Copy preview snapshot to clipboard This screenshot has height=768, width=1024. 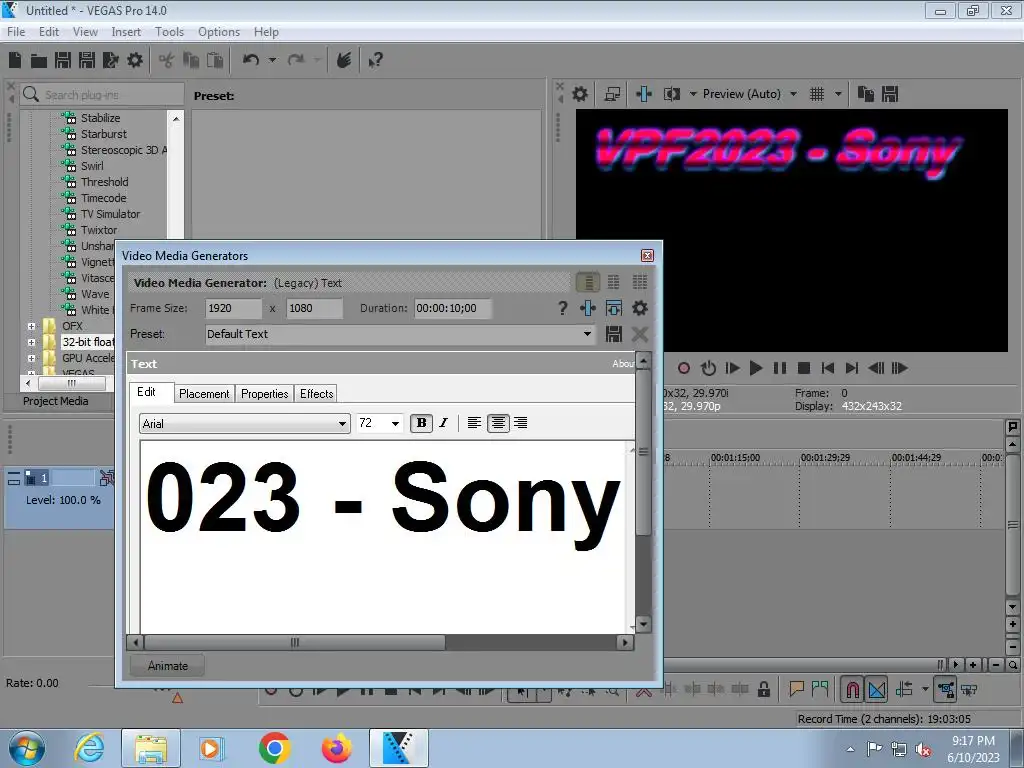point(865,94)
